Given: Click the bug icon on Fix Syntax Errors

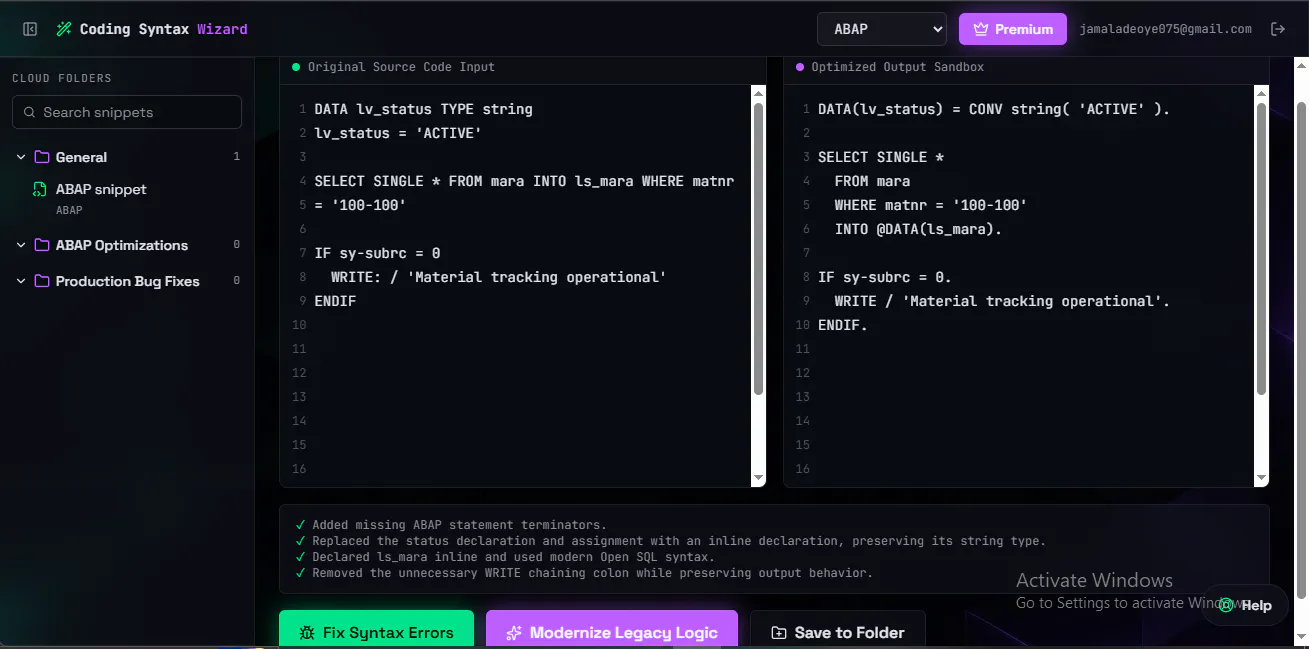Looking at the screenshot, I should pos(307,633).
